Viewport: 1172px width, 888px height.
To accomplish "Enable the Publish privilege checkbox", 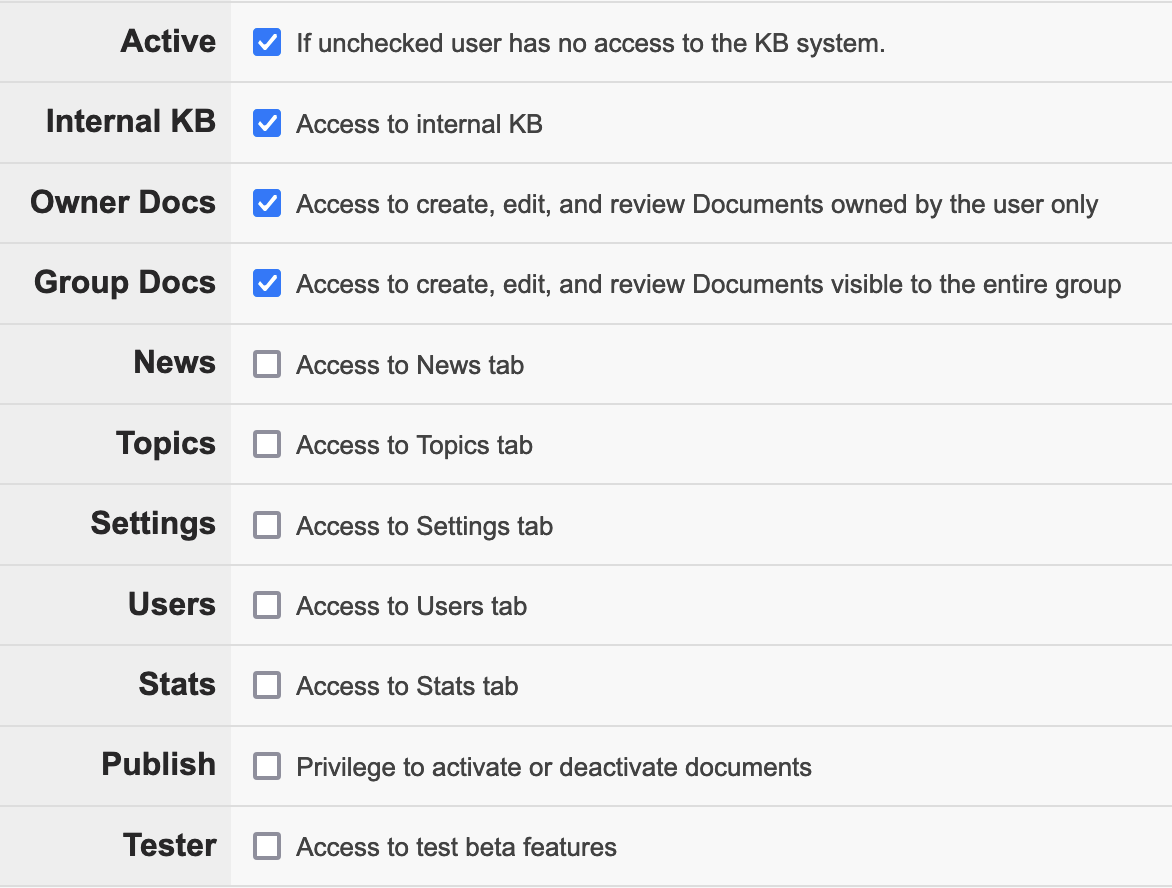I will (267, 766).
